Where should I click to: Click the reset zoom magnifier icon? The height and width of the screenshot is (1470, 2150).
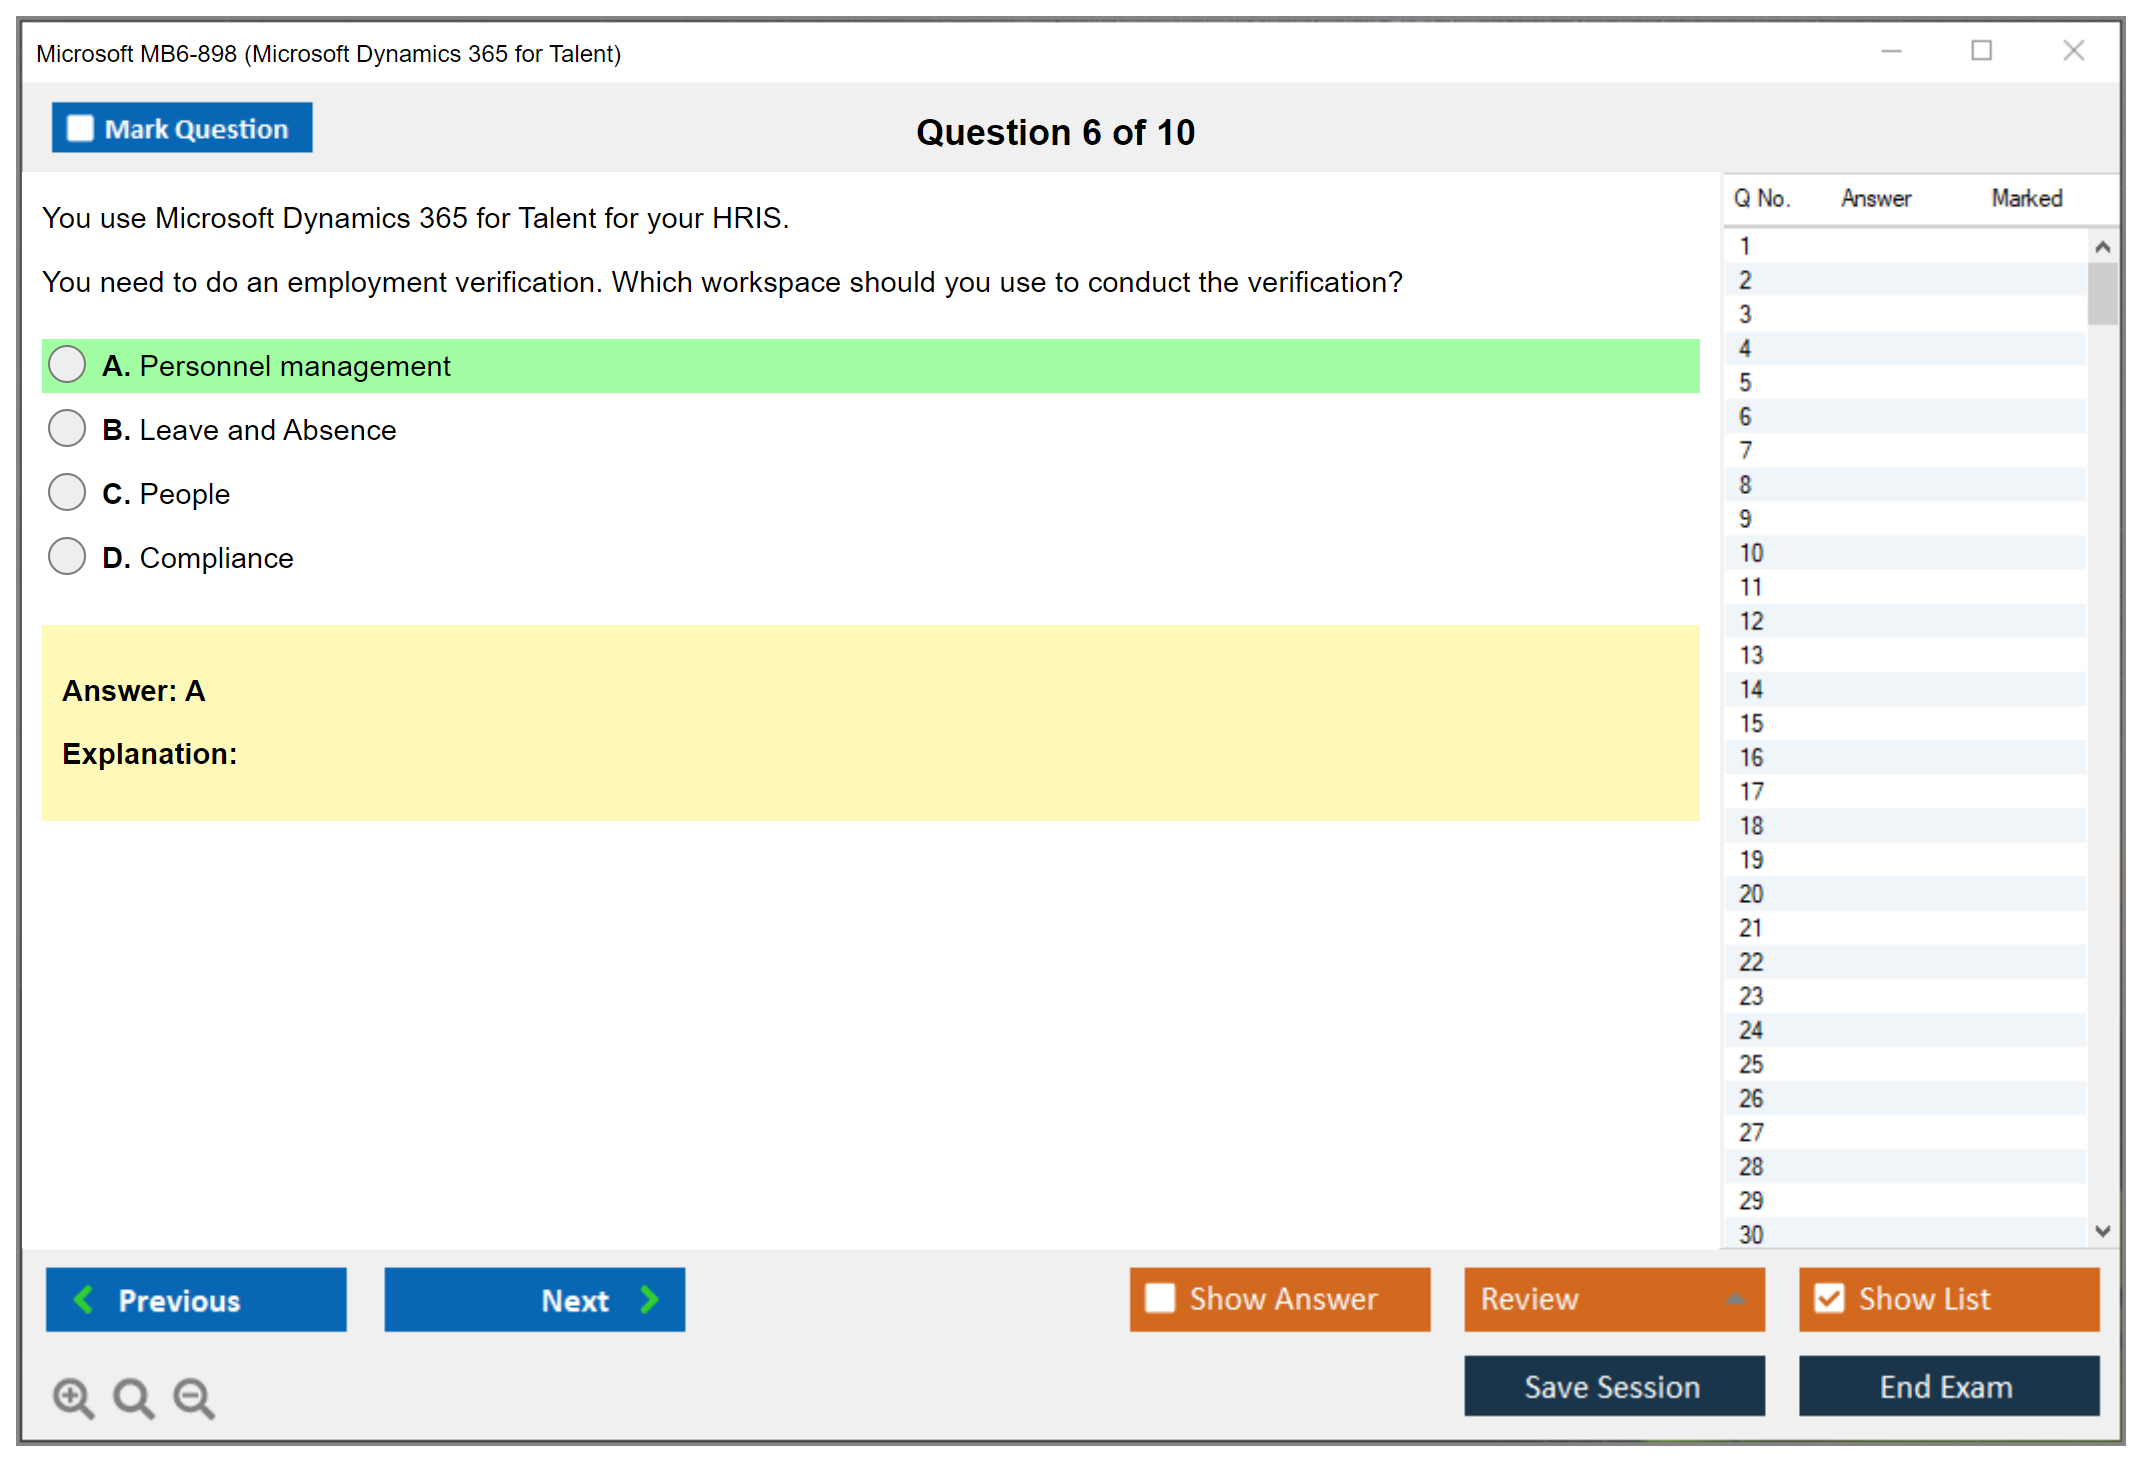133,1397
